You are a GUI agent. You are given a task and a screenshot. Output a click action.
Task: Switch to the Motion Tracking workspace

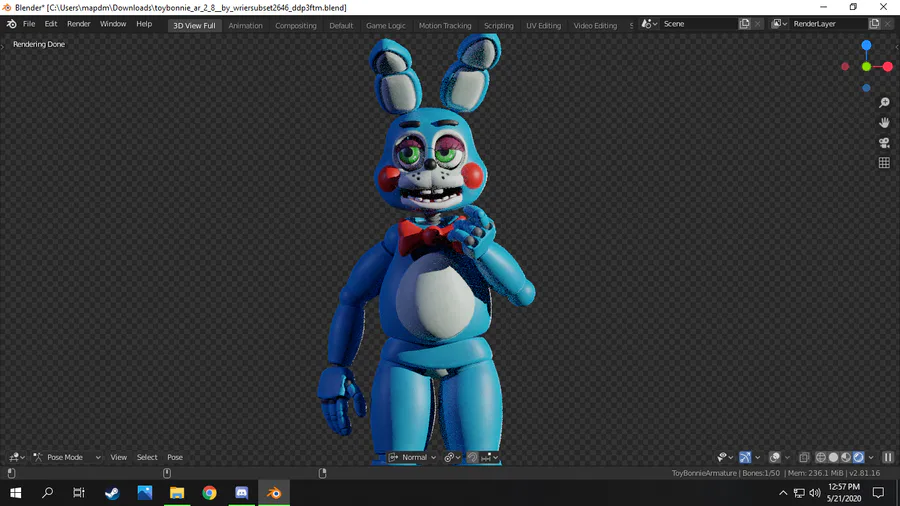tap(445, 25)
